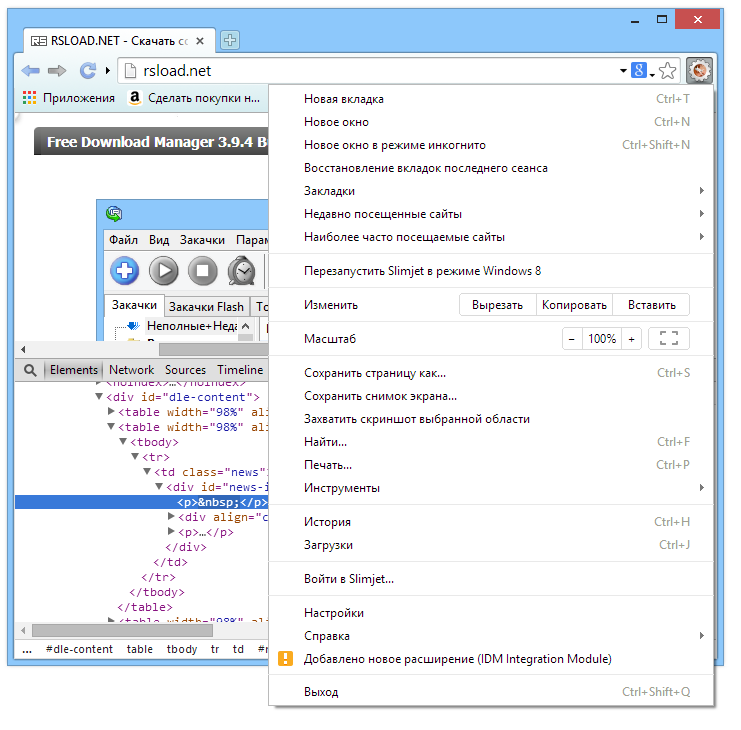
Task: Click #dle-content breadcrumb in DevTools
Action: (x=79, y=649)
